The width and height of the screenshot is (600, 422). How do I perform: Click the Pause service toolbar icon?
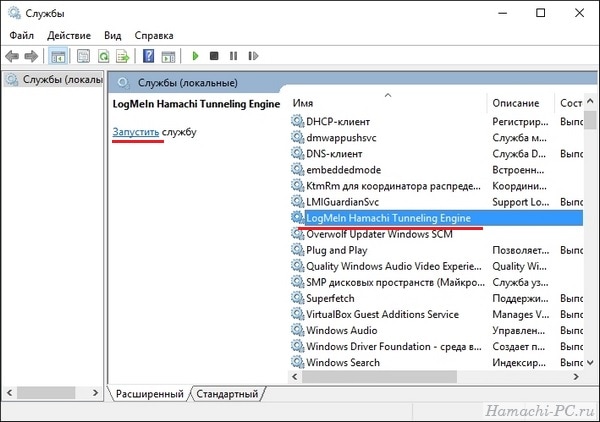233,56
